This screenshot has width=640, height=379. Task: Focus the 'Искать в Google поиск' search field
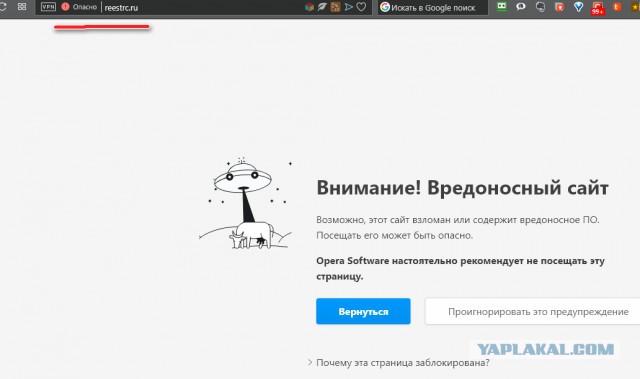pyautogui.click(x=433, y=7)
